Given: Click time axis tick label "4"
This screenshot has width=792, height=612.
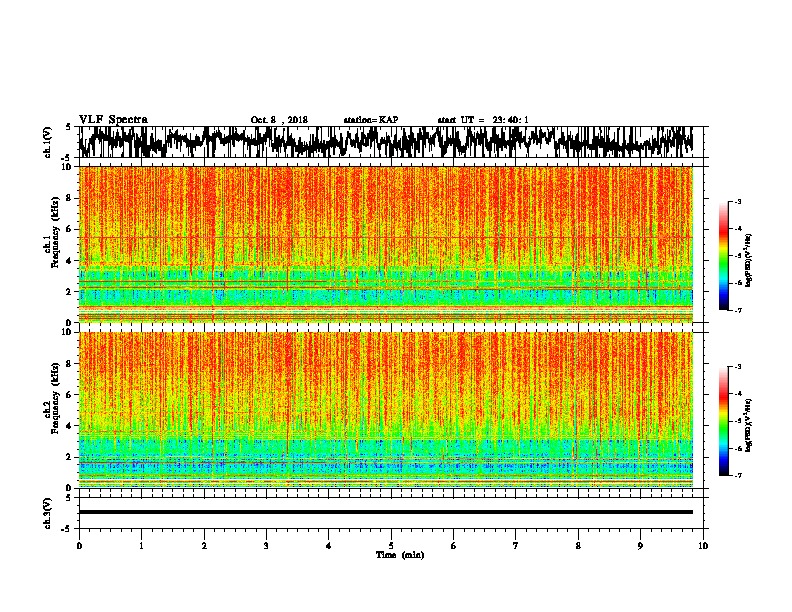Looking at the screenshot, I should [329, 546].
